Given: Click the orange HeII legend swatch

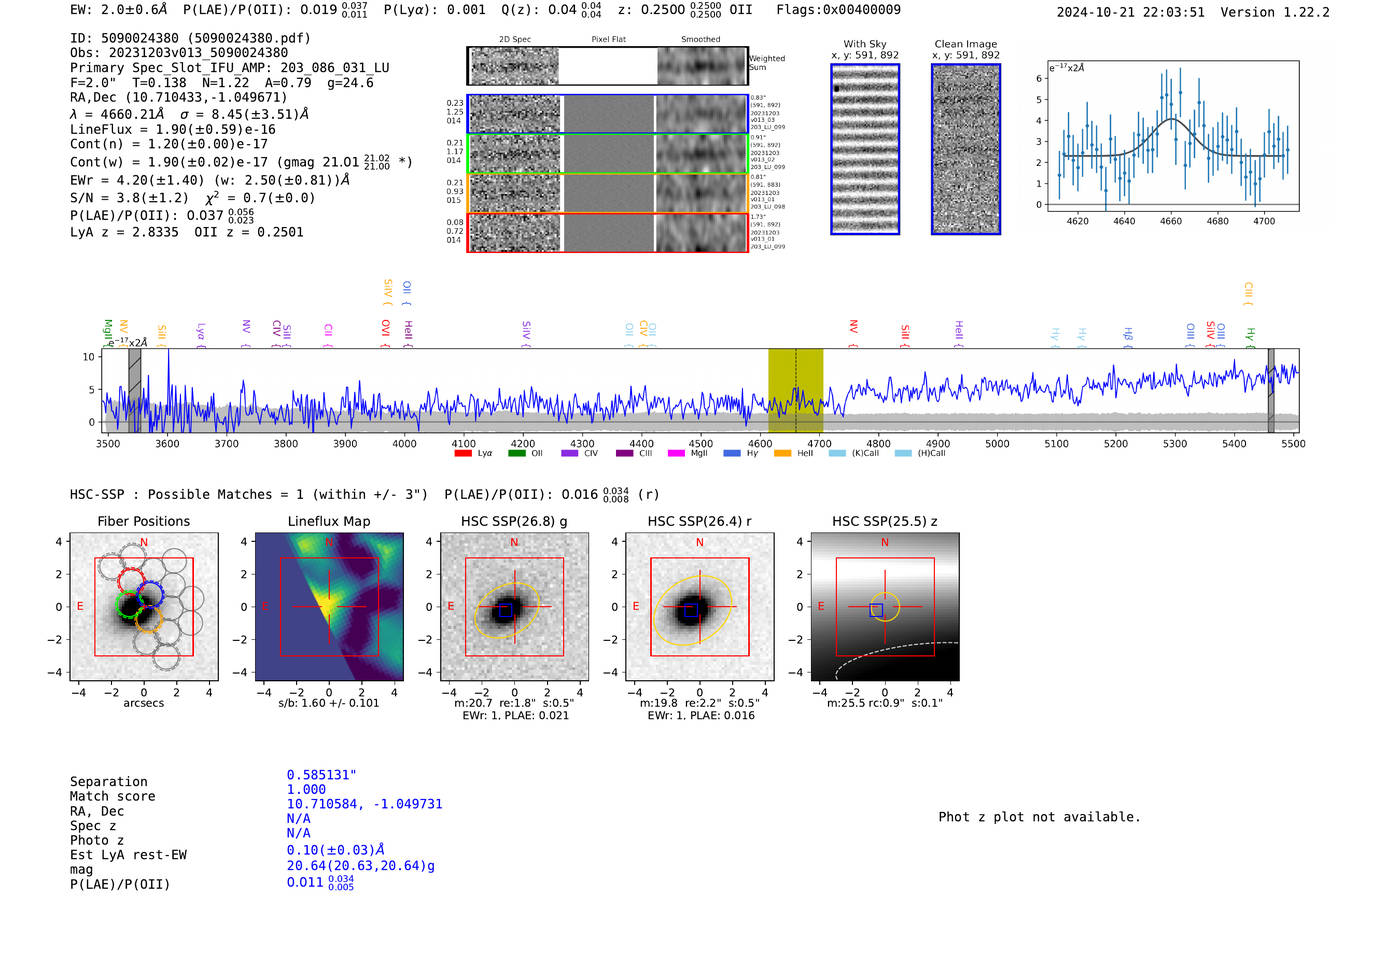Looking at the screenshot, I should (x=782, y=454).
